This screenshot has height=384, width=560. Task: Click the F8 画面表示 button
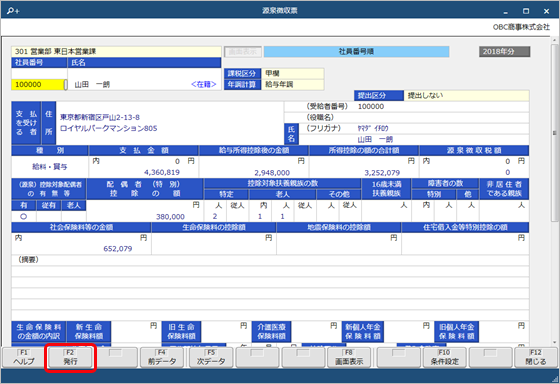click(349, 357)
